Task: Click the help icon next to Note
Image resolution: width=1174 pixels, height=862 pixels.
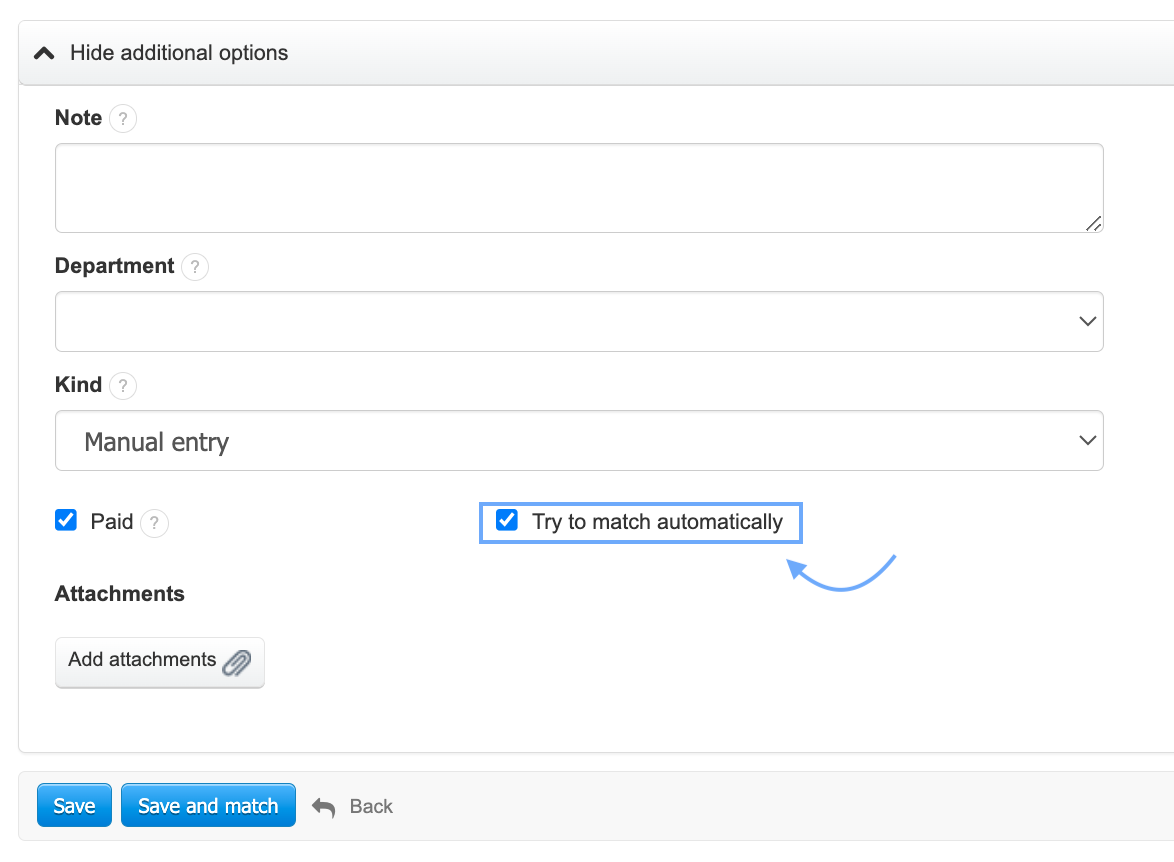Action: tap(122, 119)
